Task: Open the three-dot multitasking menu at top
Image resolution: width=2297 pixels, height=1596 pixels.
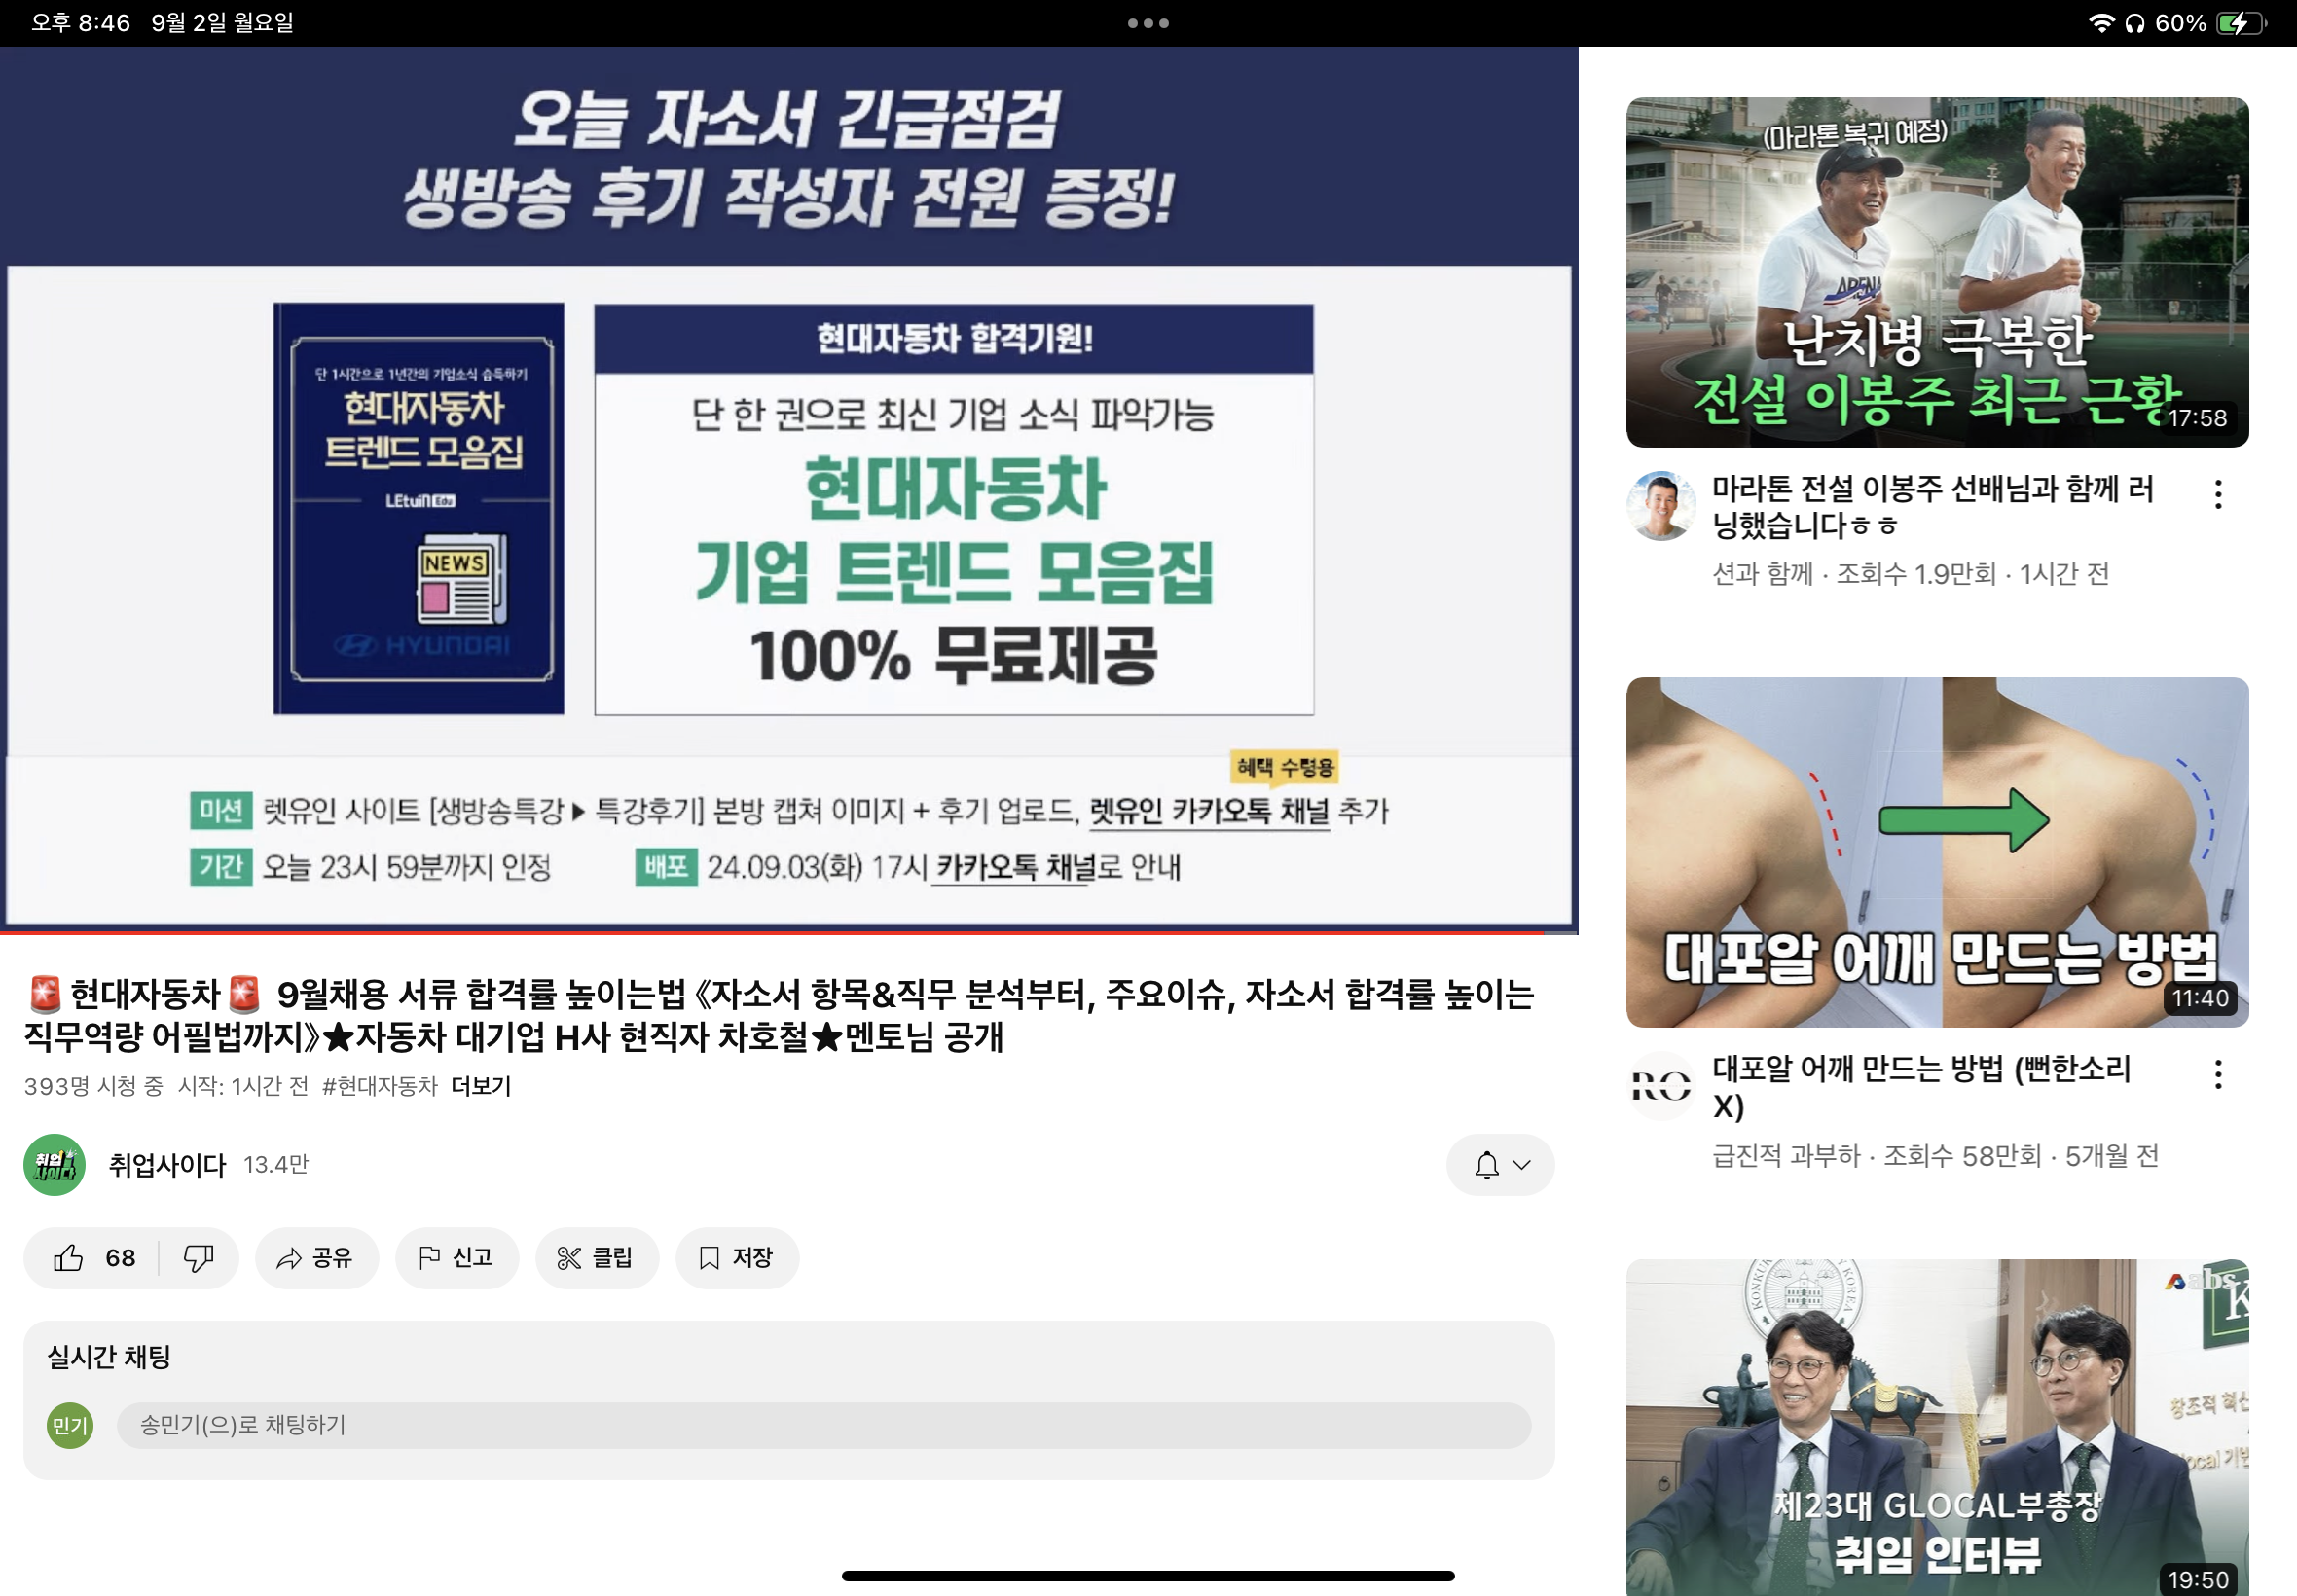Action: click(x=1148, y=23)
